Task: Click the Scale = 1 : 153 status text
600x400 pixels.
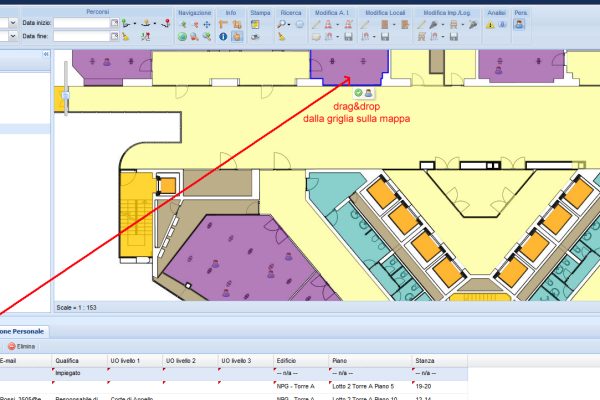Action: tap(77, 308)
